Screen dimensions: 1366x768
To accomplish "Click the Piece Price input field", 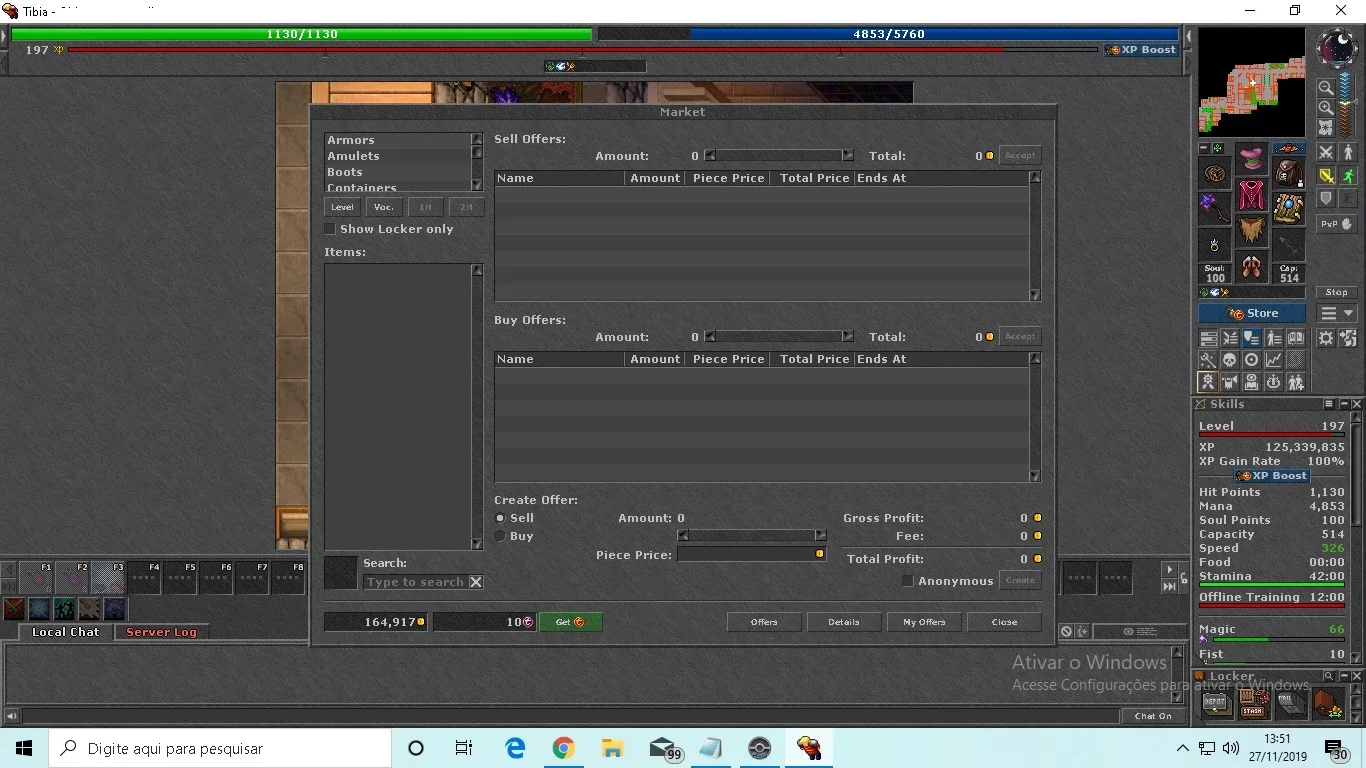I will pos(752,554).
